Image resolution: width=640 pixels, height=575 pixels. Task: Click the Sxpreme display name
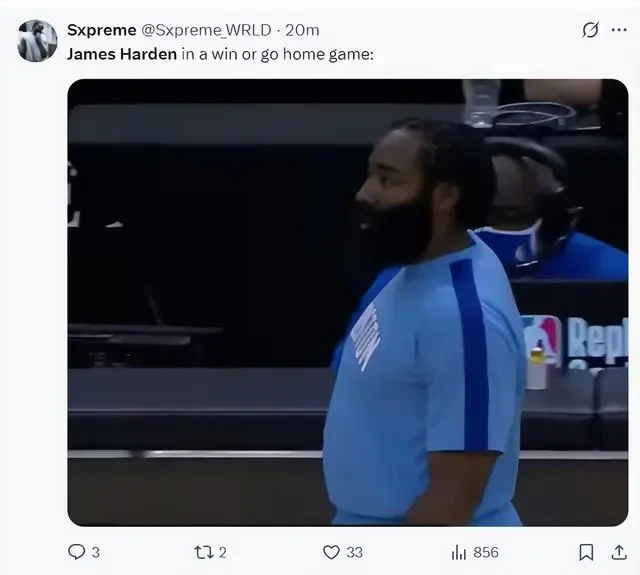point(102,30)
